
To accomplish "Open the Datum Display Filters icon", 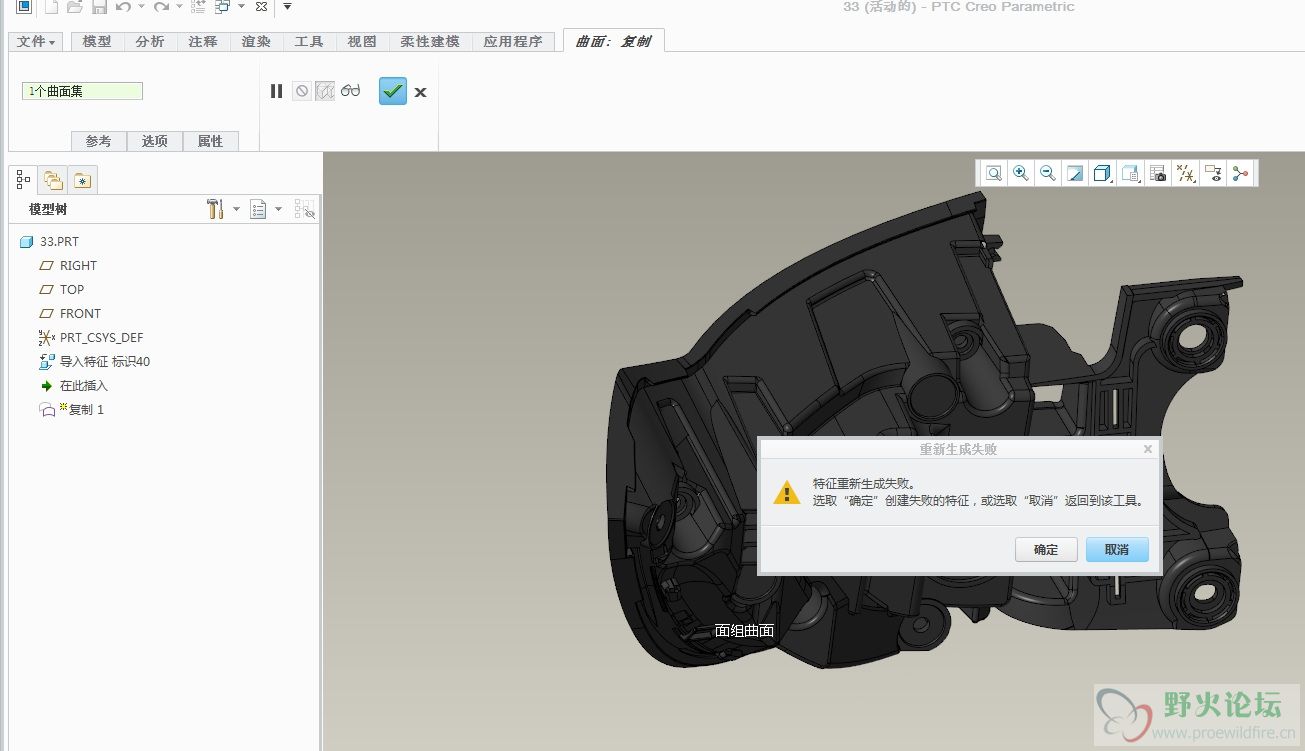I will 1185,173.
